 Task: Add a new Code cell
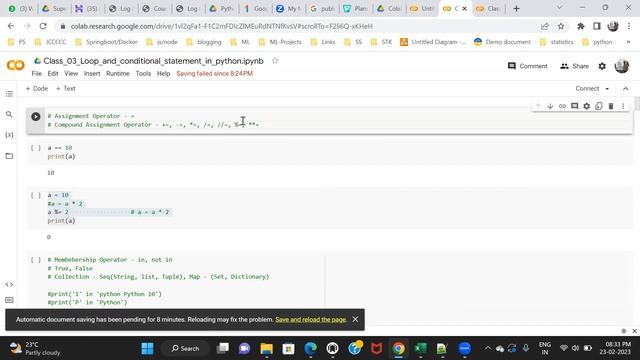pyautogui.click(x=37, y=89)
